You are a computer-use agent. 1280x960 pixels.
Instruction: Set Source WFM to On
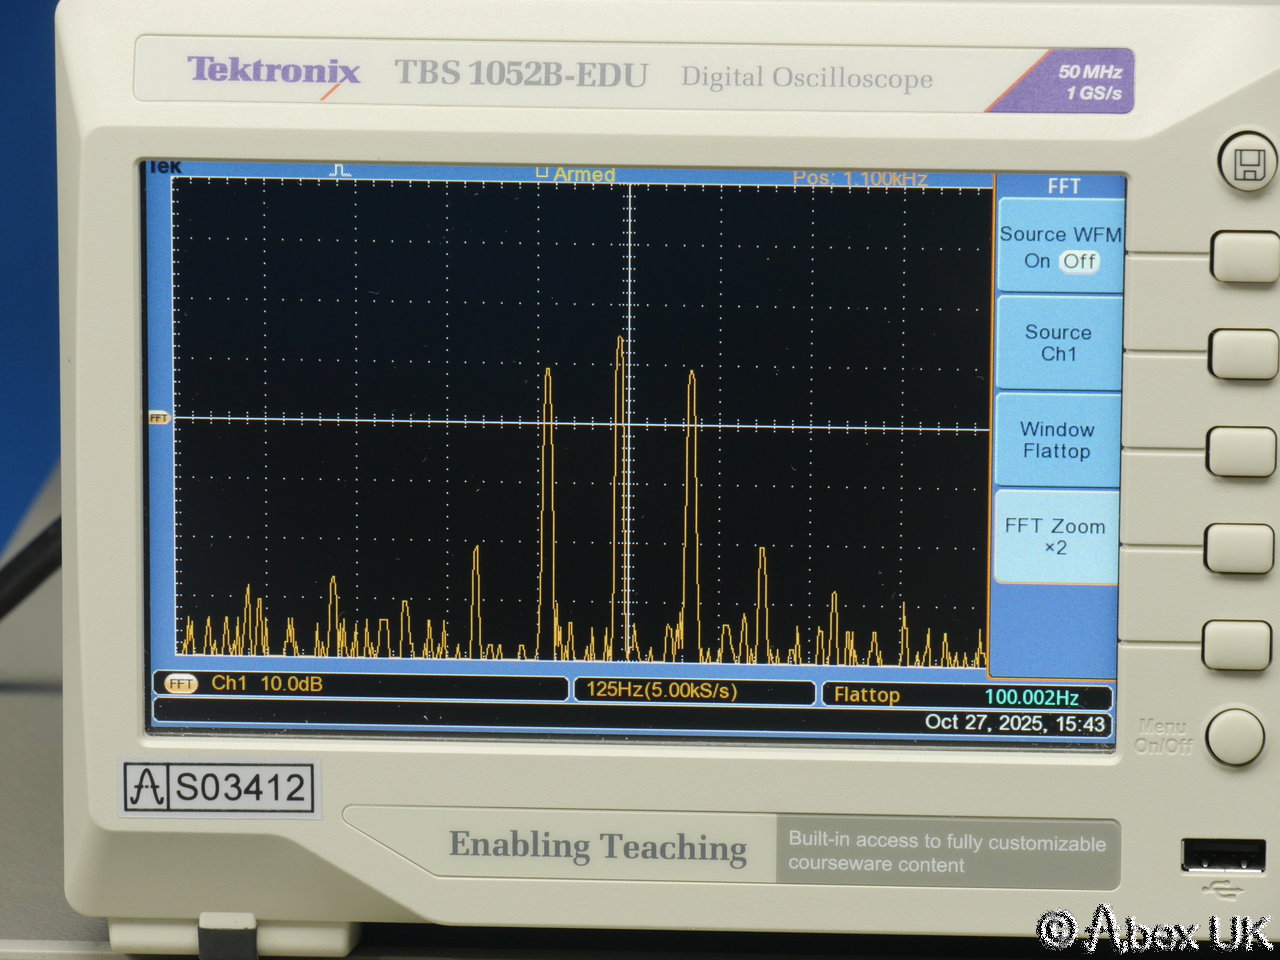pyautogui.click(x=1036, y=261)
